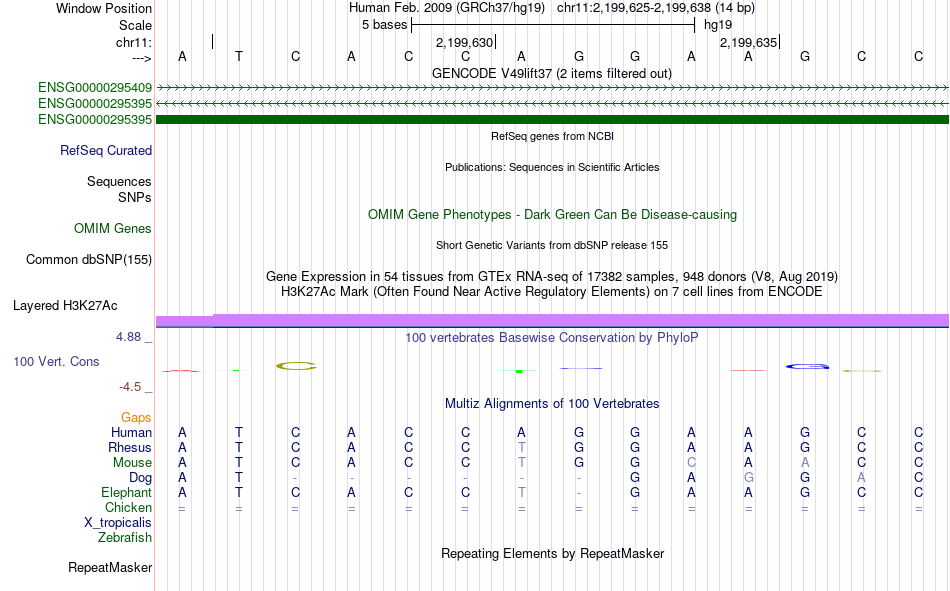Click Short Genetic Variants from dbSNP title
950x591 pixels.
pos(552,245)
